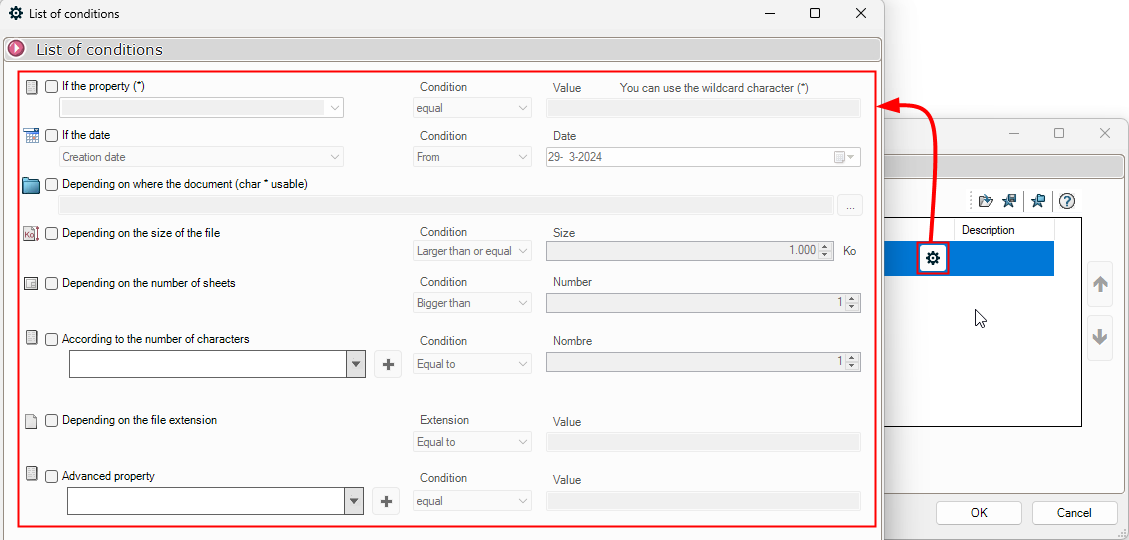Open the Larger than or equal dropdown
The height and width of the screenshot is (540, 1129).
(x=472, y=251)
